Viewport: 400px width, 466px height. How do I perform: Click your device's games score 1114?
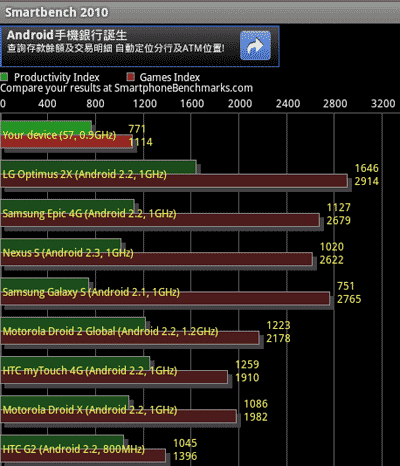(141, 142)
